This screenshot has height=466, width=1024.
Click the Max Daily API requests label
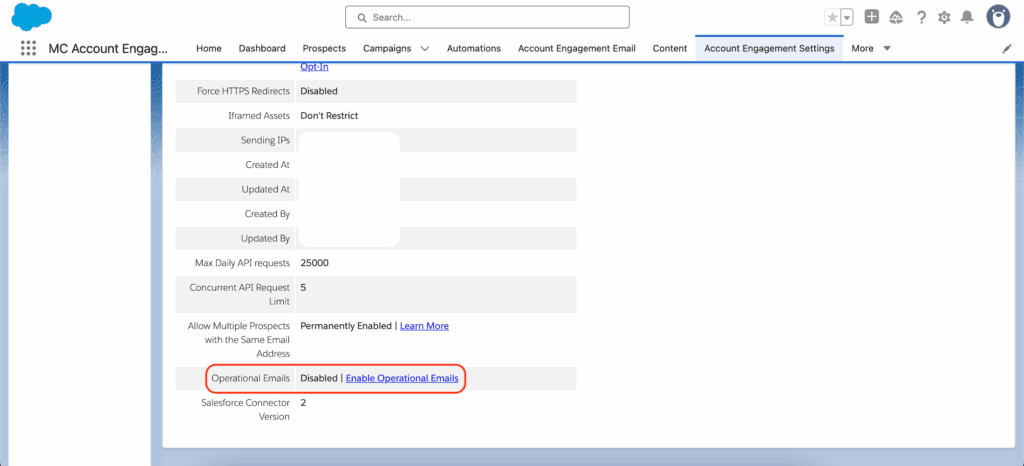coord(242,263)
